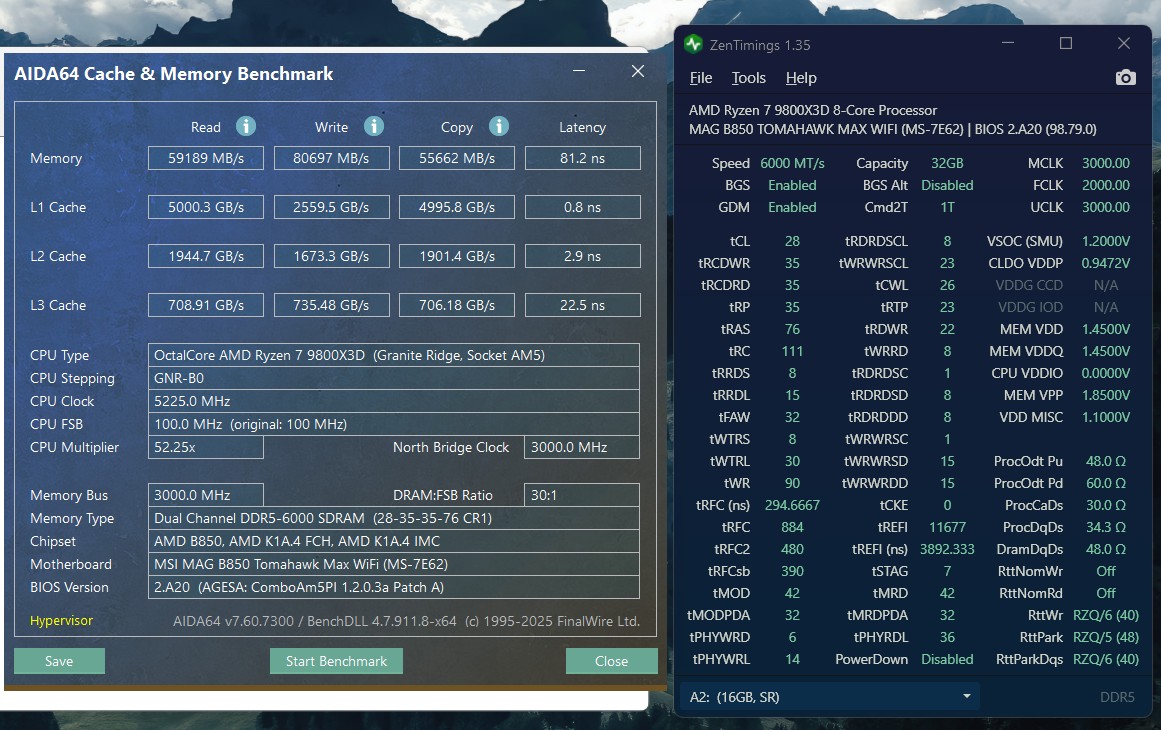This screenshot has height=730, width=1161.
Task: Click the L3 Cache Write value 735.48 GB/s
Action: 331,305
